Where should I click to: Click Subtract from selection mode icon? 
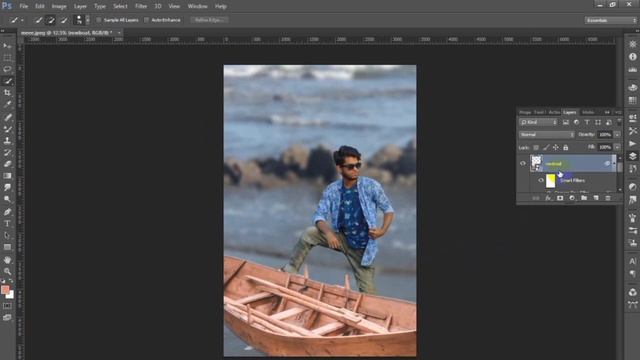(x=64, y=20)
